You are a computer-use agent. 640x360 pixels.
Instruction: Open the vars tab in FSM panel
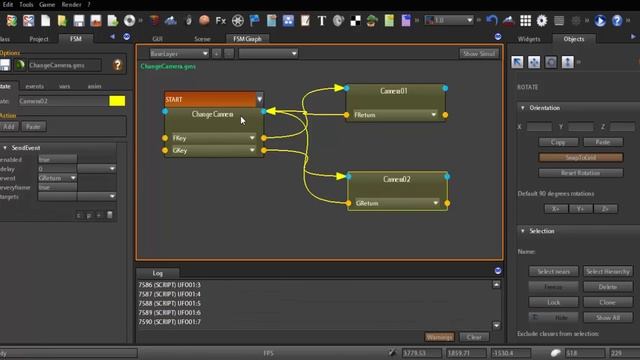[x=64, y=86]
